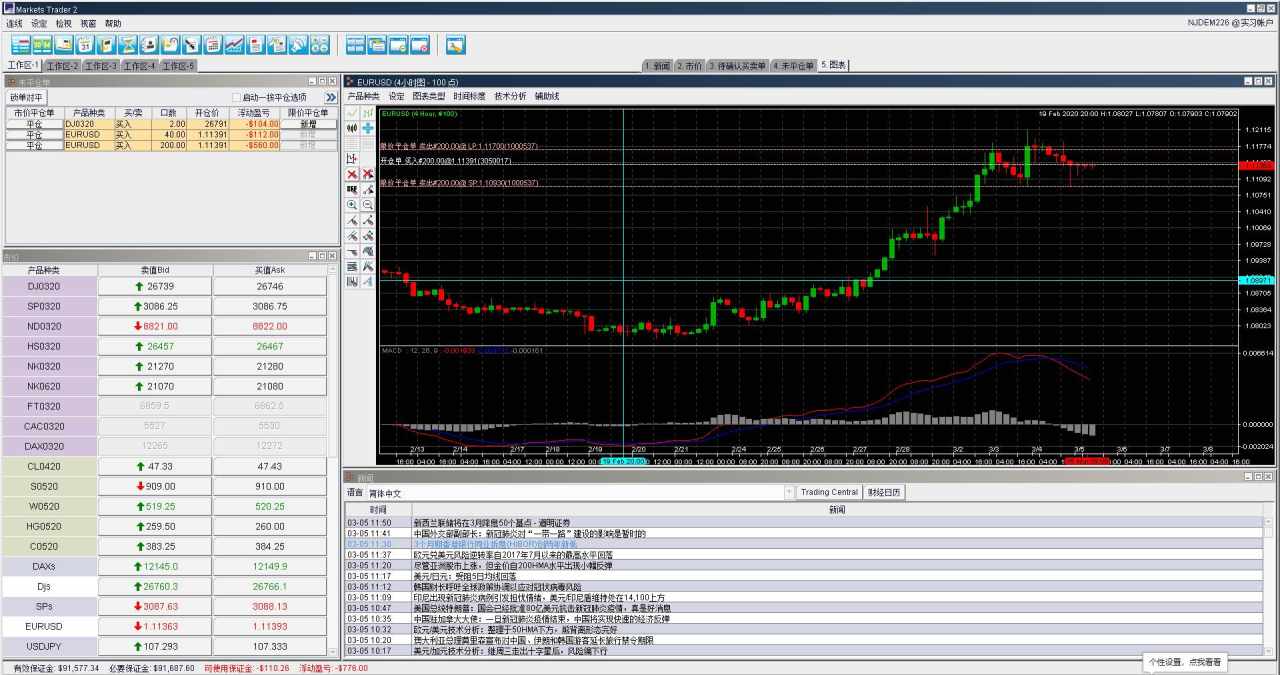
Task: Switch to the 工作区-3 workspace tab
Action: click(100, 66)
